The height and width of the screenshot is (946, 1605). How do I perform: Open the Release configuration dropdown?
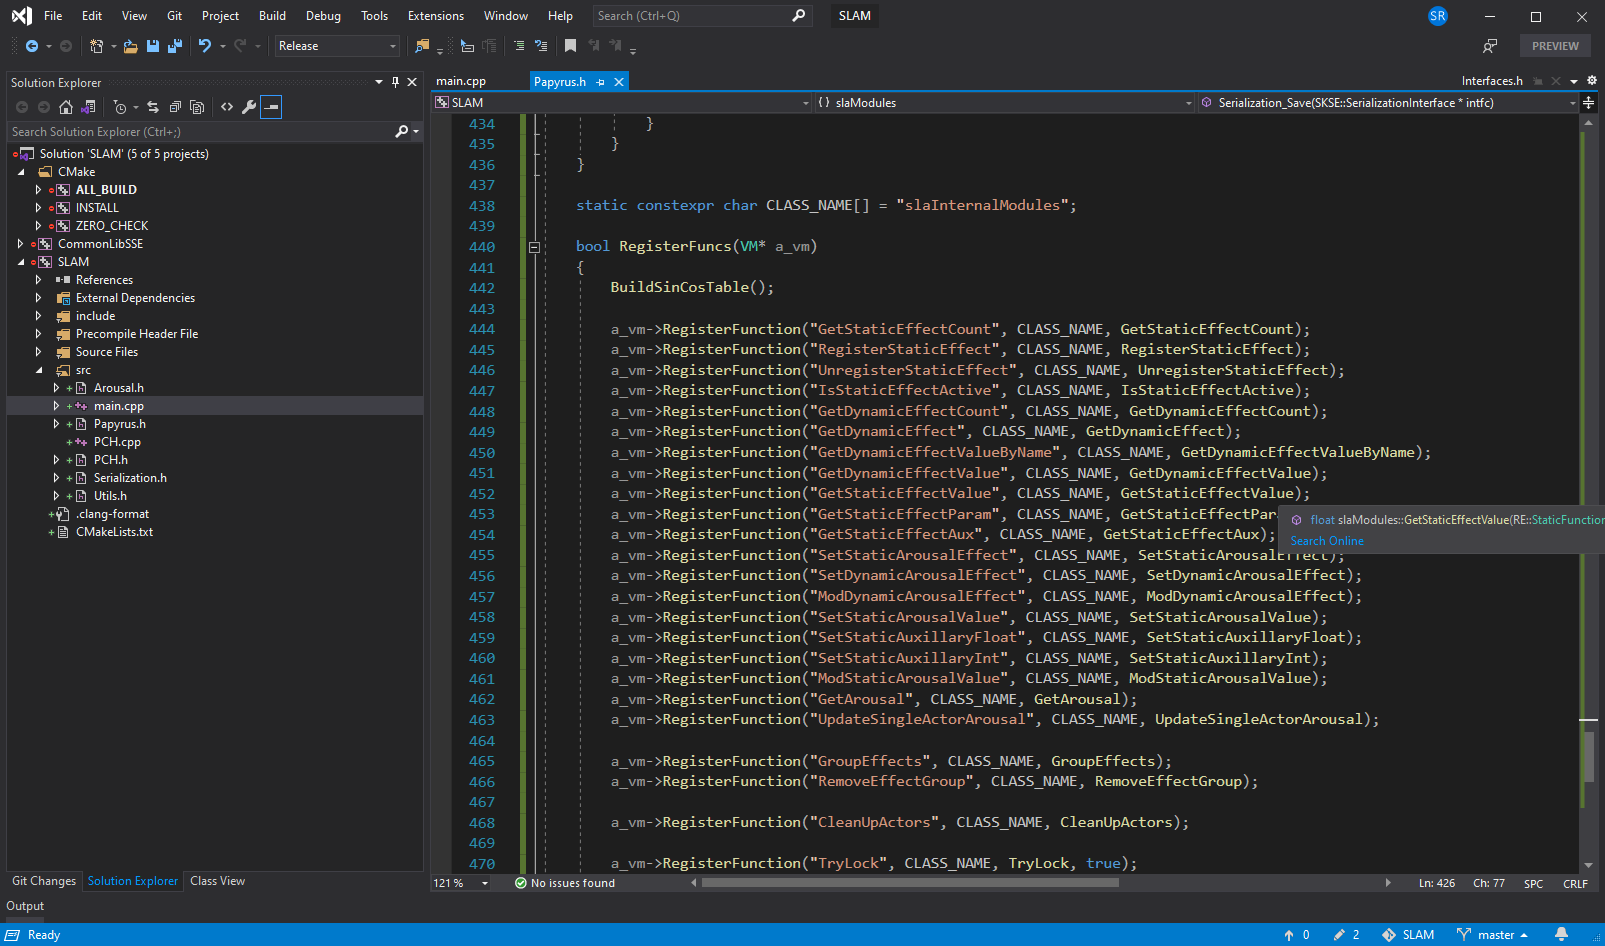tap(338, 46)
